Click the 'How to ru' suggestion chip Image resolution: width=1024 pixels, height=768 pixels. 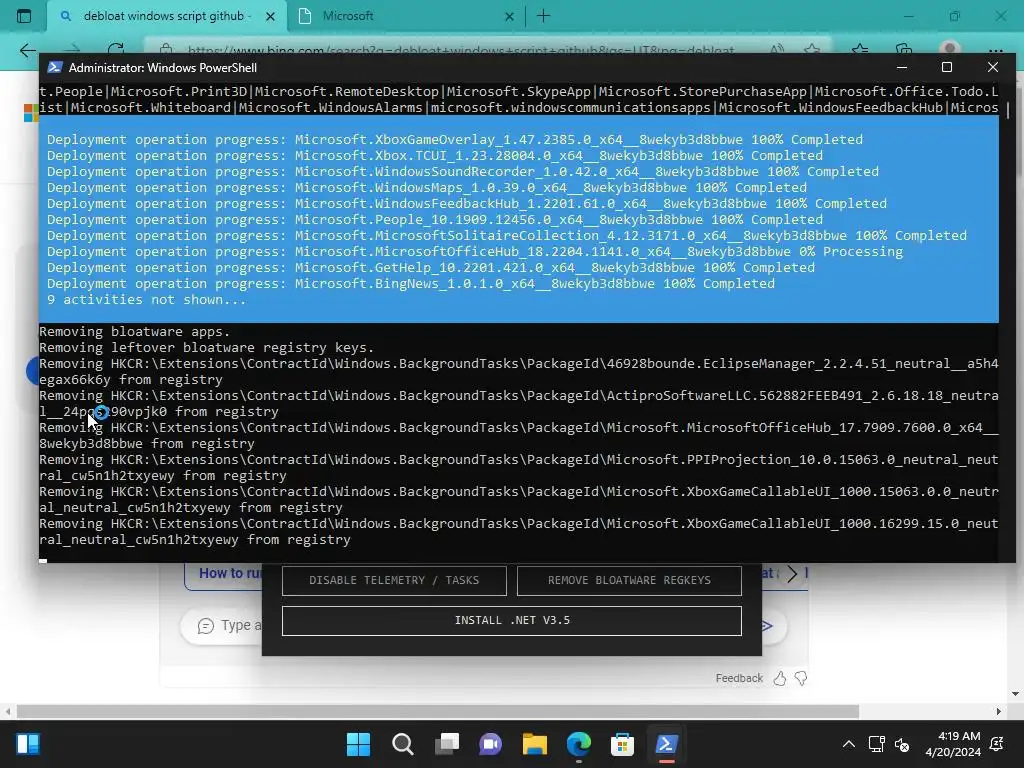(223, 574)
